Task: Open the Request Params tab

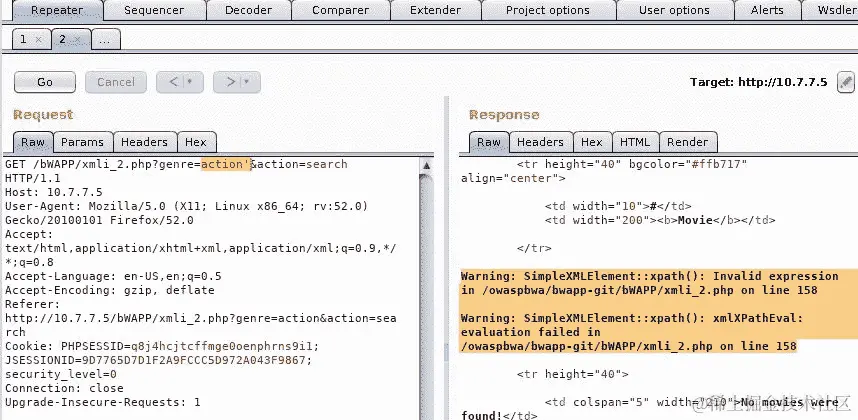Action: pyautogui.click(x=83, y=142)
